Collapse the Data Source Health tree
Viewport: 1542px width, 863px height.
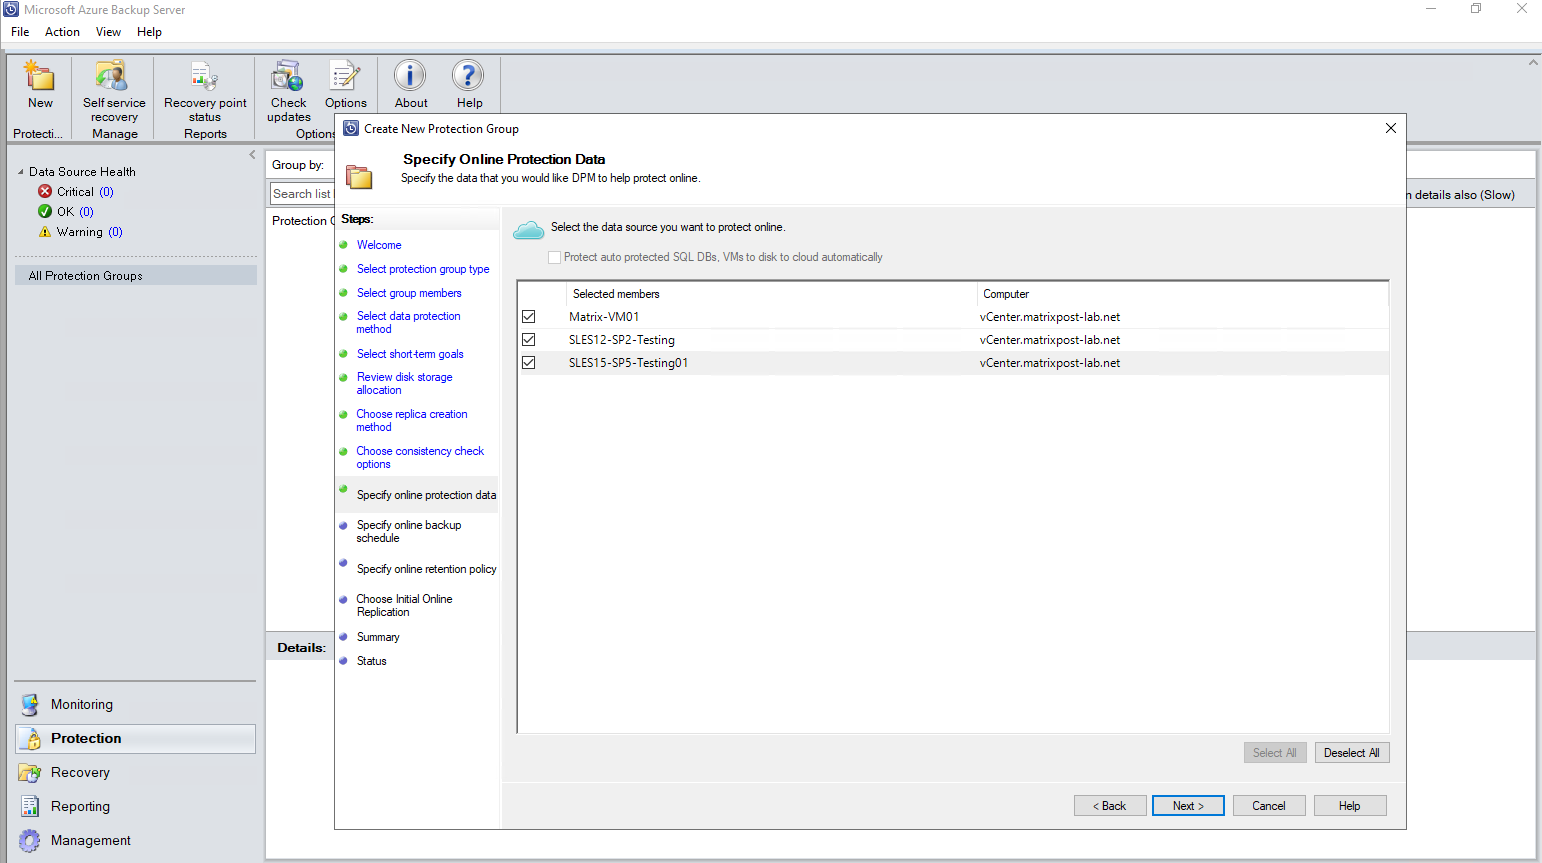pyautogui.click(x=20, y=172)
